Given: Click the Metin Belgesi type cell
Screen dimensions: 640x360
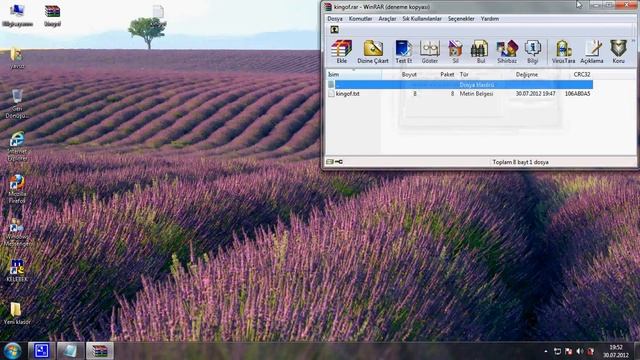Looking at the screenshot, I should [476, 93].
